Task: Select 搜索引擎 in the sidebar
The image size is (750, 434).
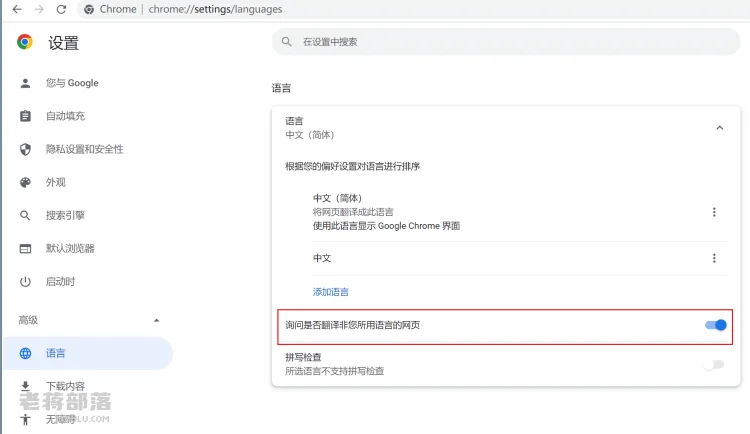Action: click(x=65, y=215)
